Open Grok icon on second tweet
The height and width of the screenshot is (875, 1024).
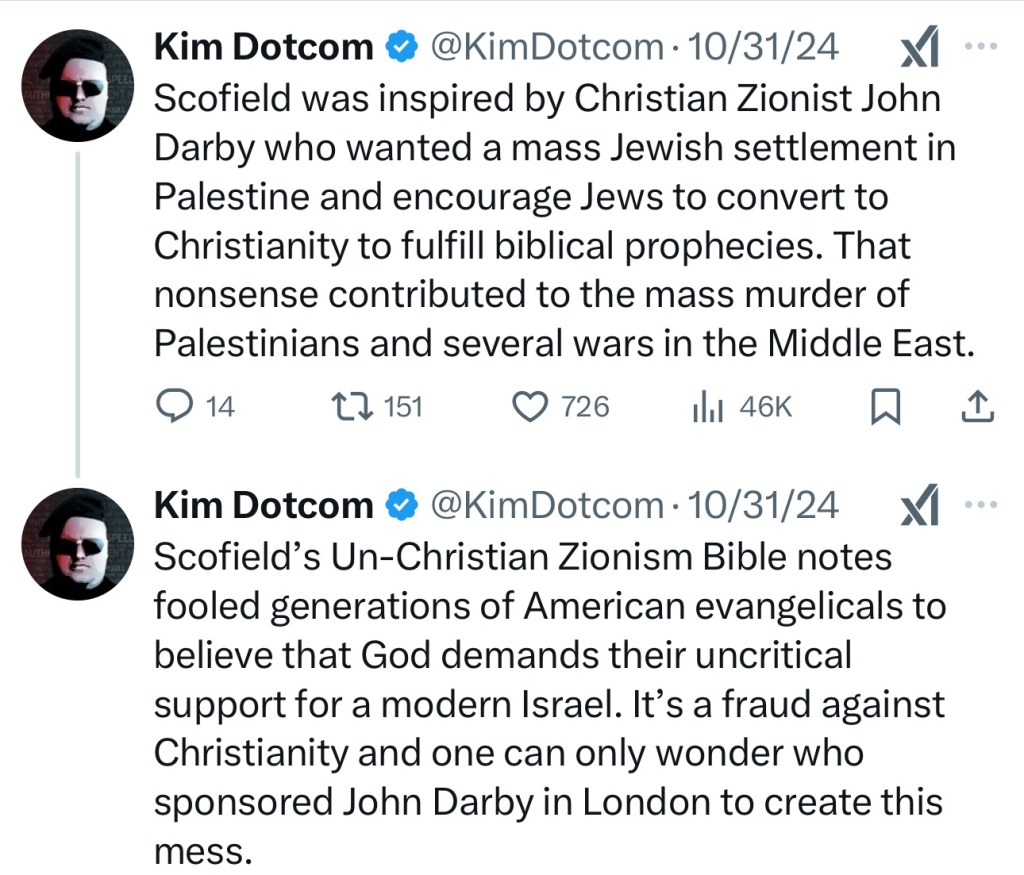click(x=919, y=508)
